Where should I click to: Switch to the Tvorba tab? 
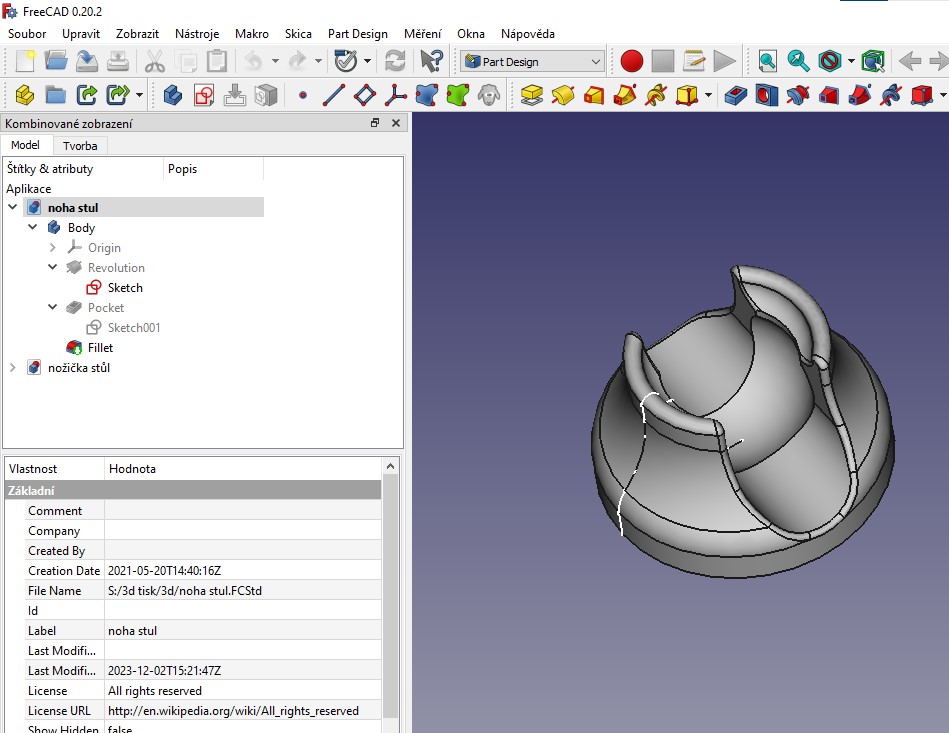pyautogui.click(x=80, y=145)
